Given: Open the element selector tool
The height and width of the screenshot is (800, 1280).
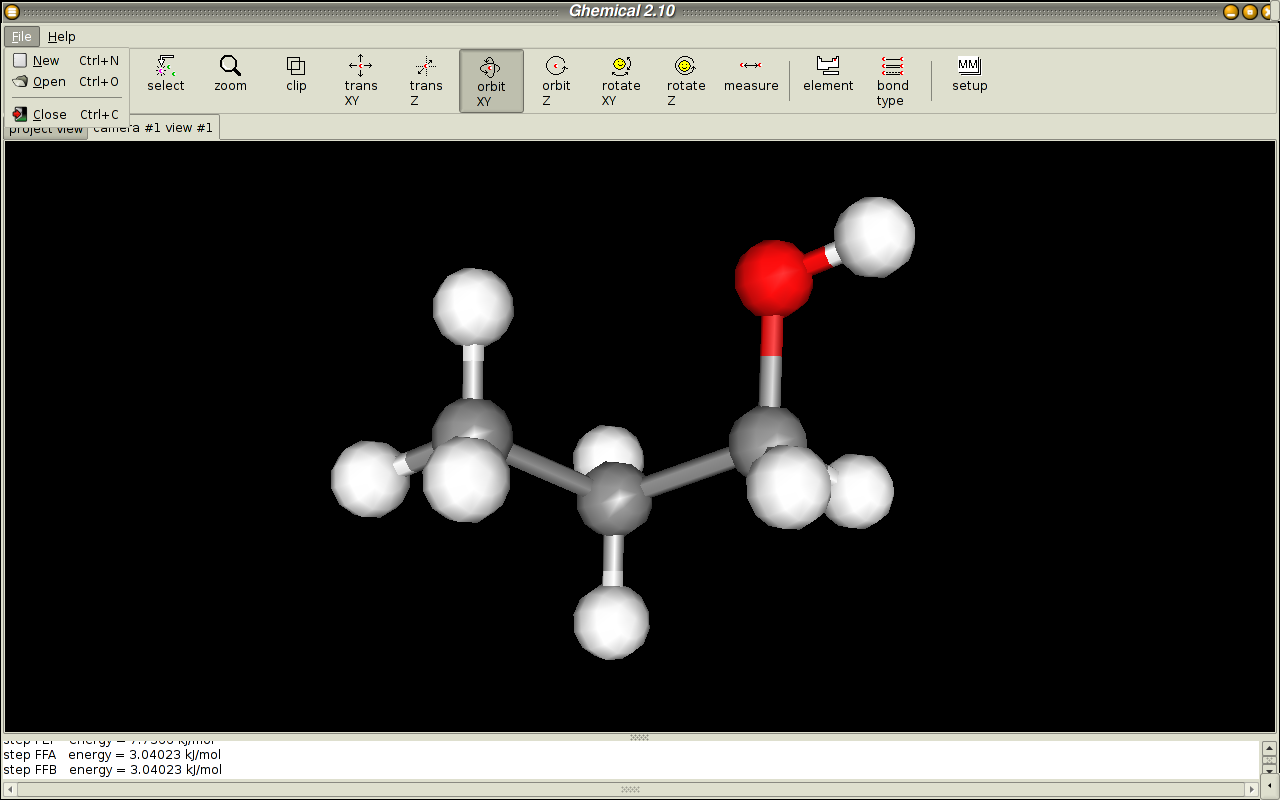Looking at the screenshot, I should click(828, 75).
